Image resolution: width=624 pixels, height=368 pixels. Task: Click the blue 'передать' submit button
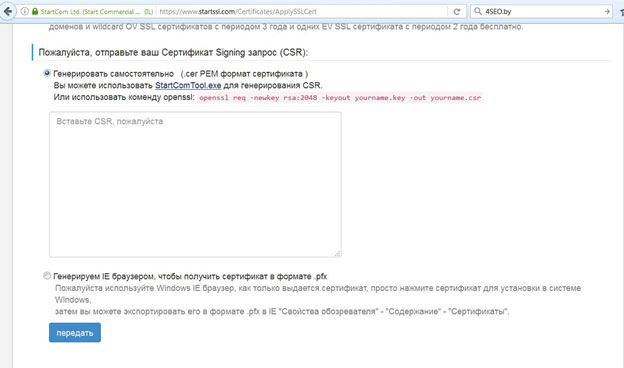coord(75,333)
